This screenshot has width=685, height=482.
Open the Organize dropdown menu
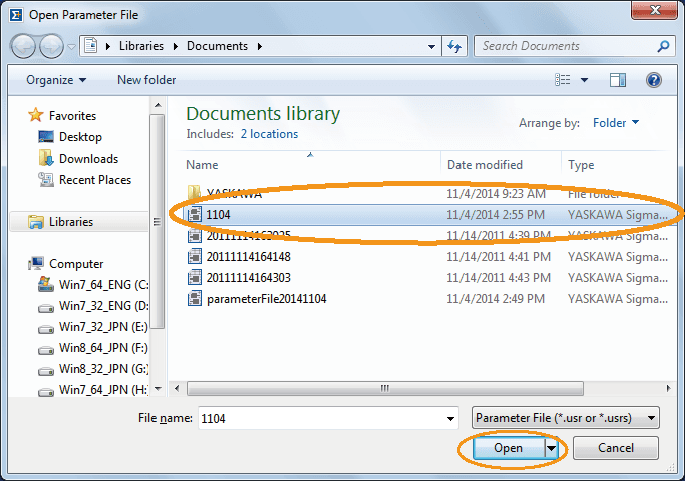pos(56,80)
